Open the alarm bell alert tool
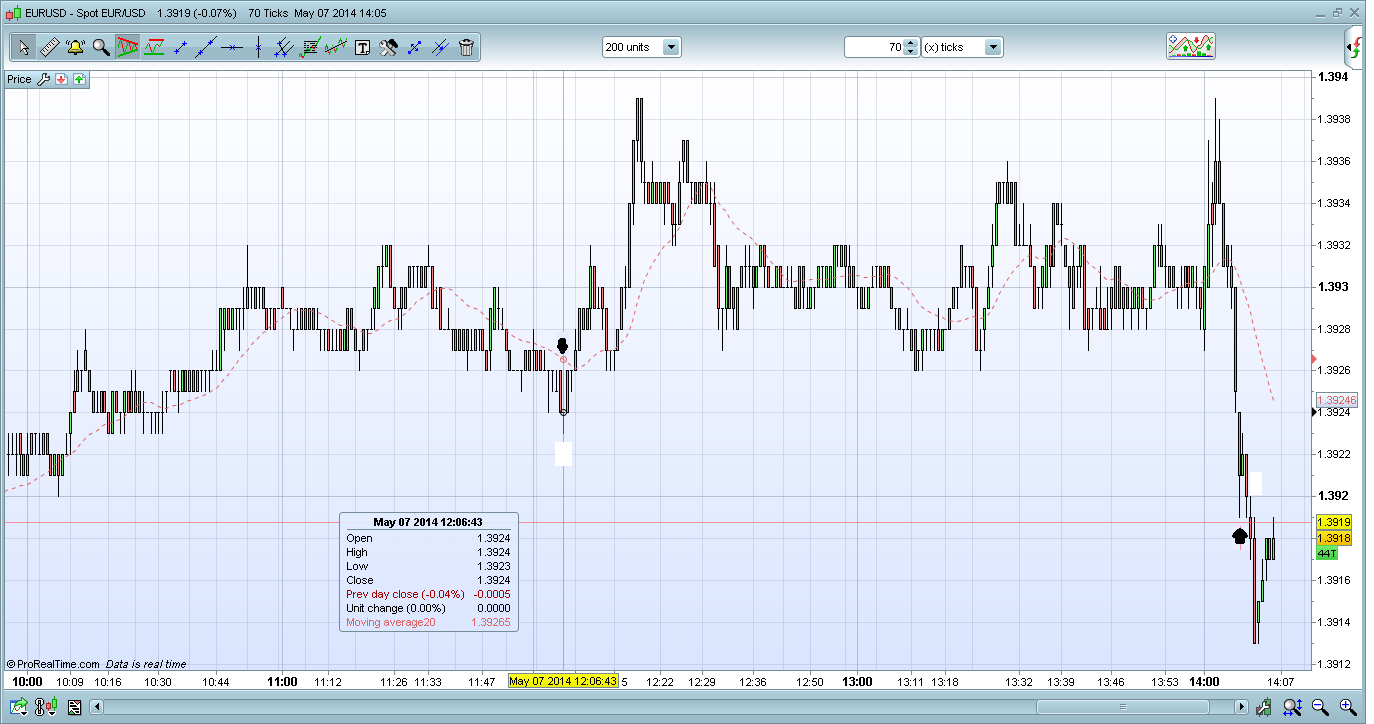Viewport: 1374px width, 724px height. click(75, 47)
